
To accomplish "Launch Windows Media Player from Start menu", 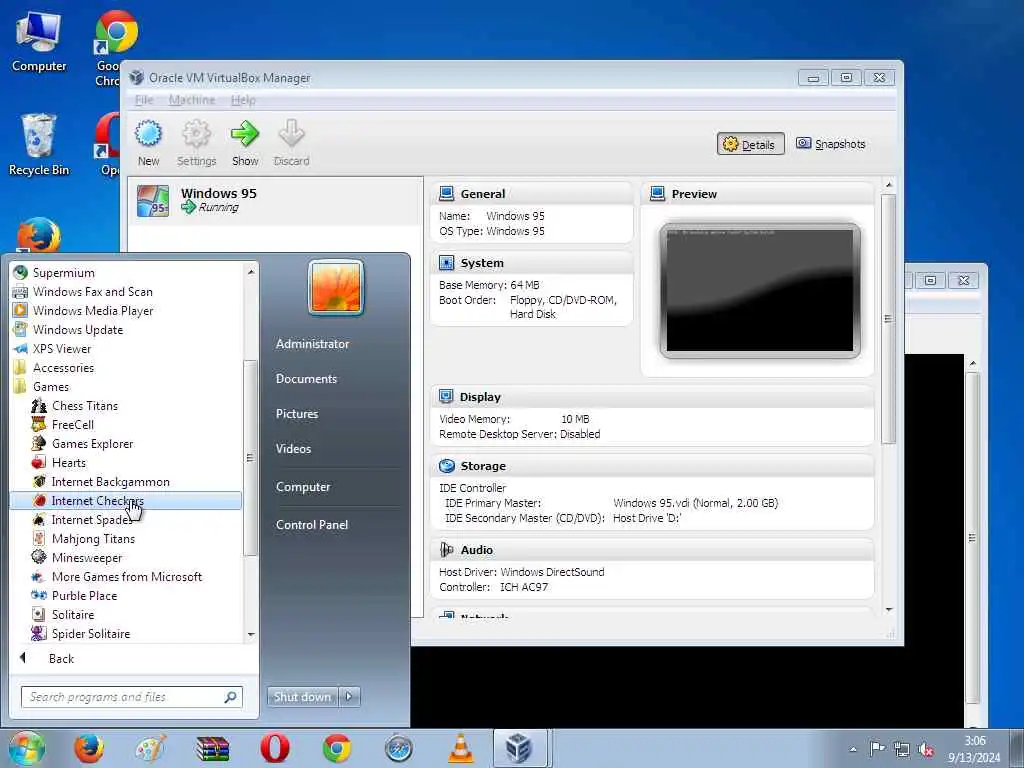I will click(127, 310).
